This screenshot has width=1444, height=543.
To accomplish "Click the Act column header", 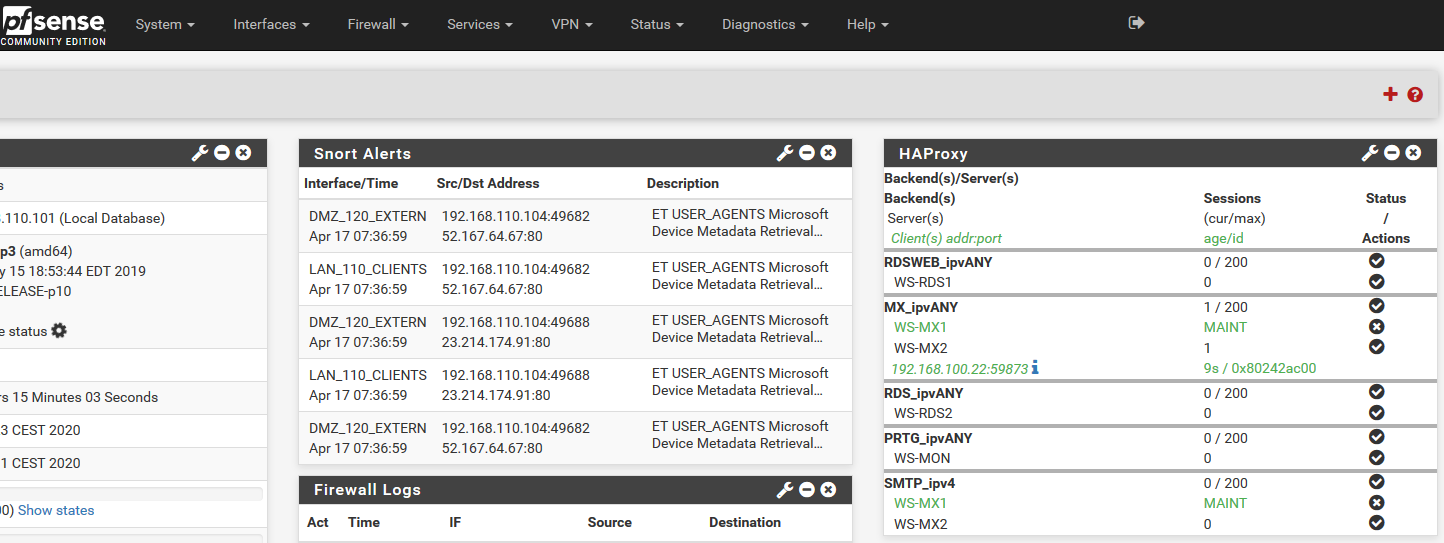I will click(x=318, y=522).
